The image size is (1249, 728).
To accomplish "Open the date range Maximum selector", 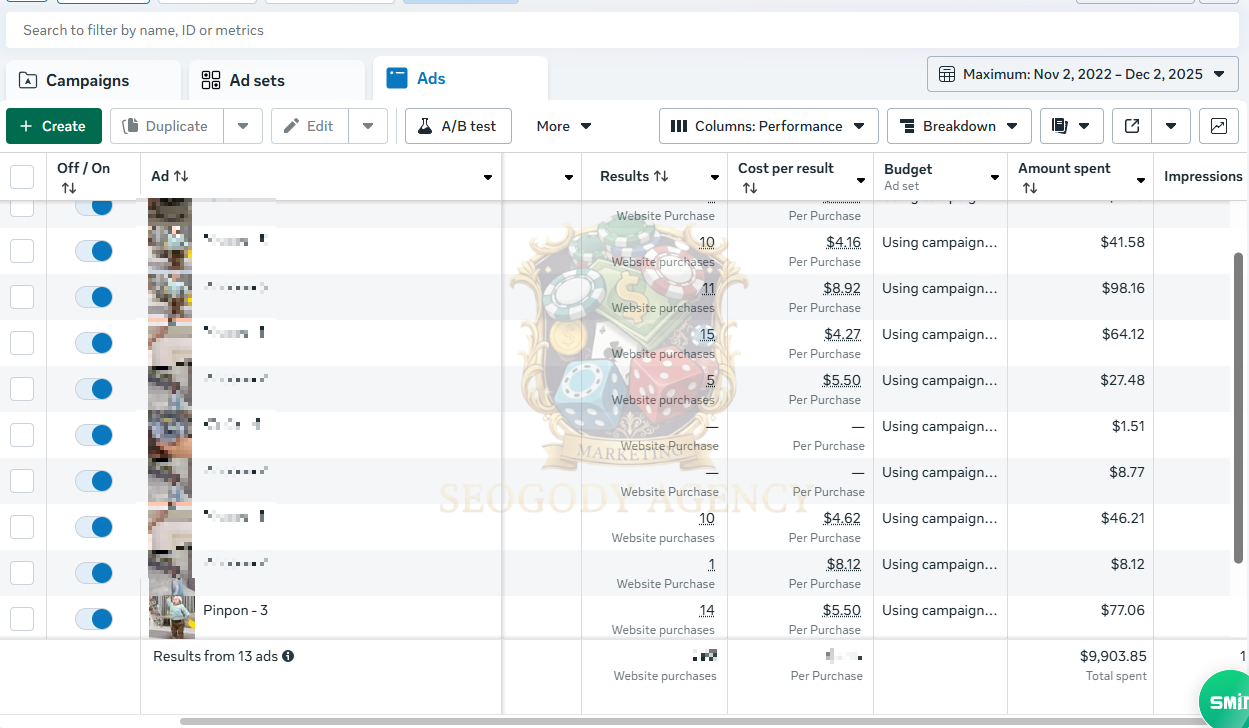I will pyautogui.click(x=1083, y=74).
